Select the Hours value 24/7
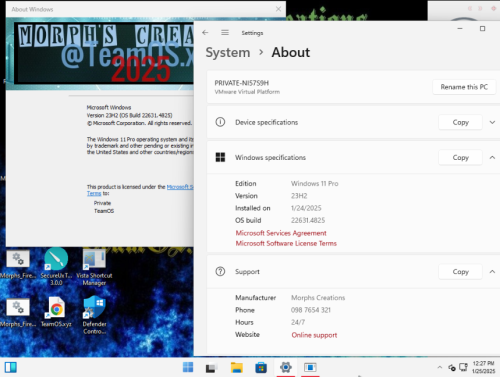Screen dimensions: 500x377 click(x=298, y=322)
